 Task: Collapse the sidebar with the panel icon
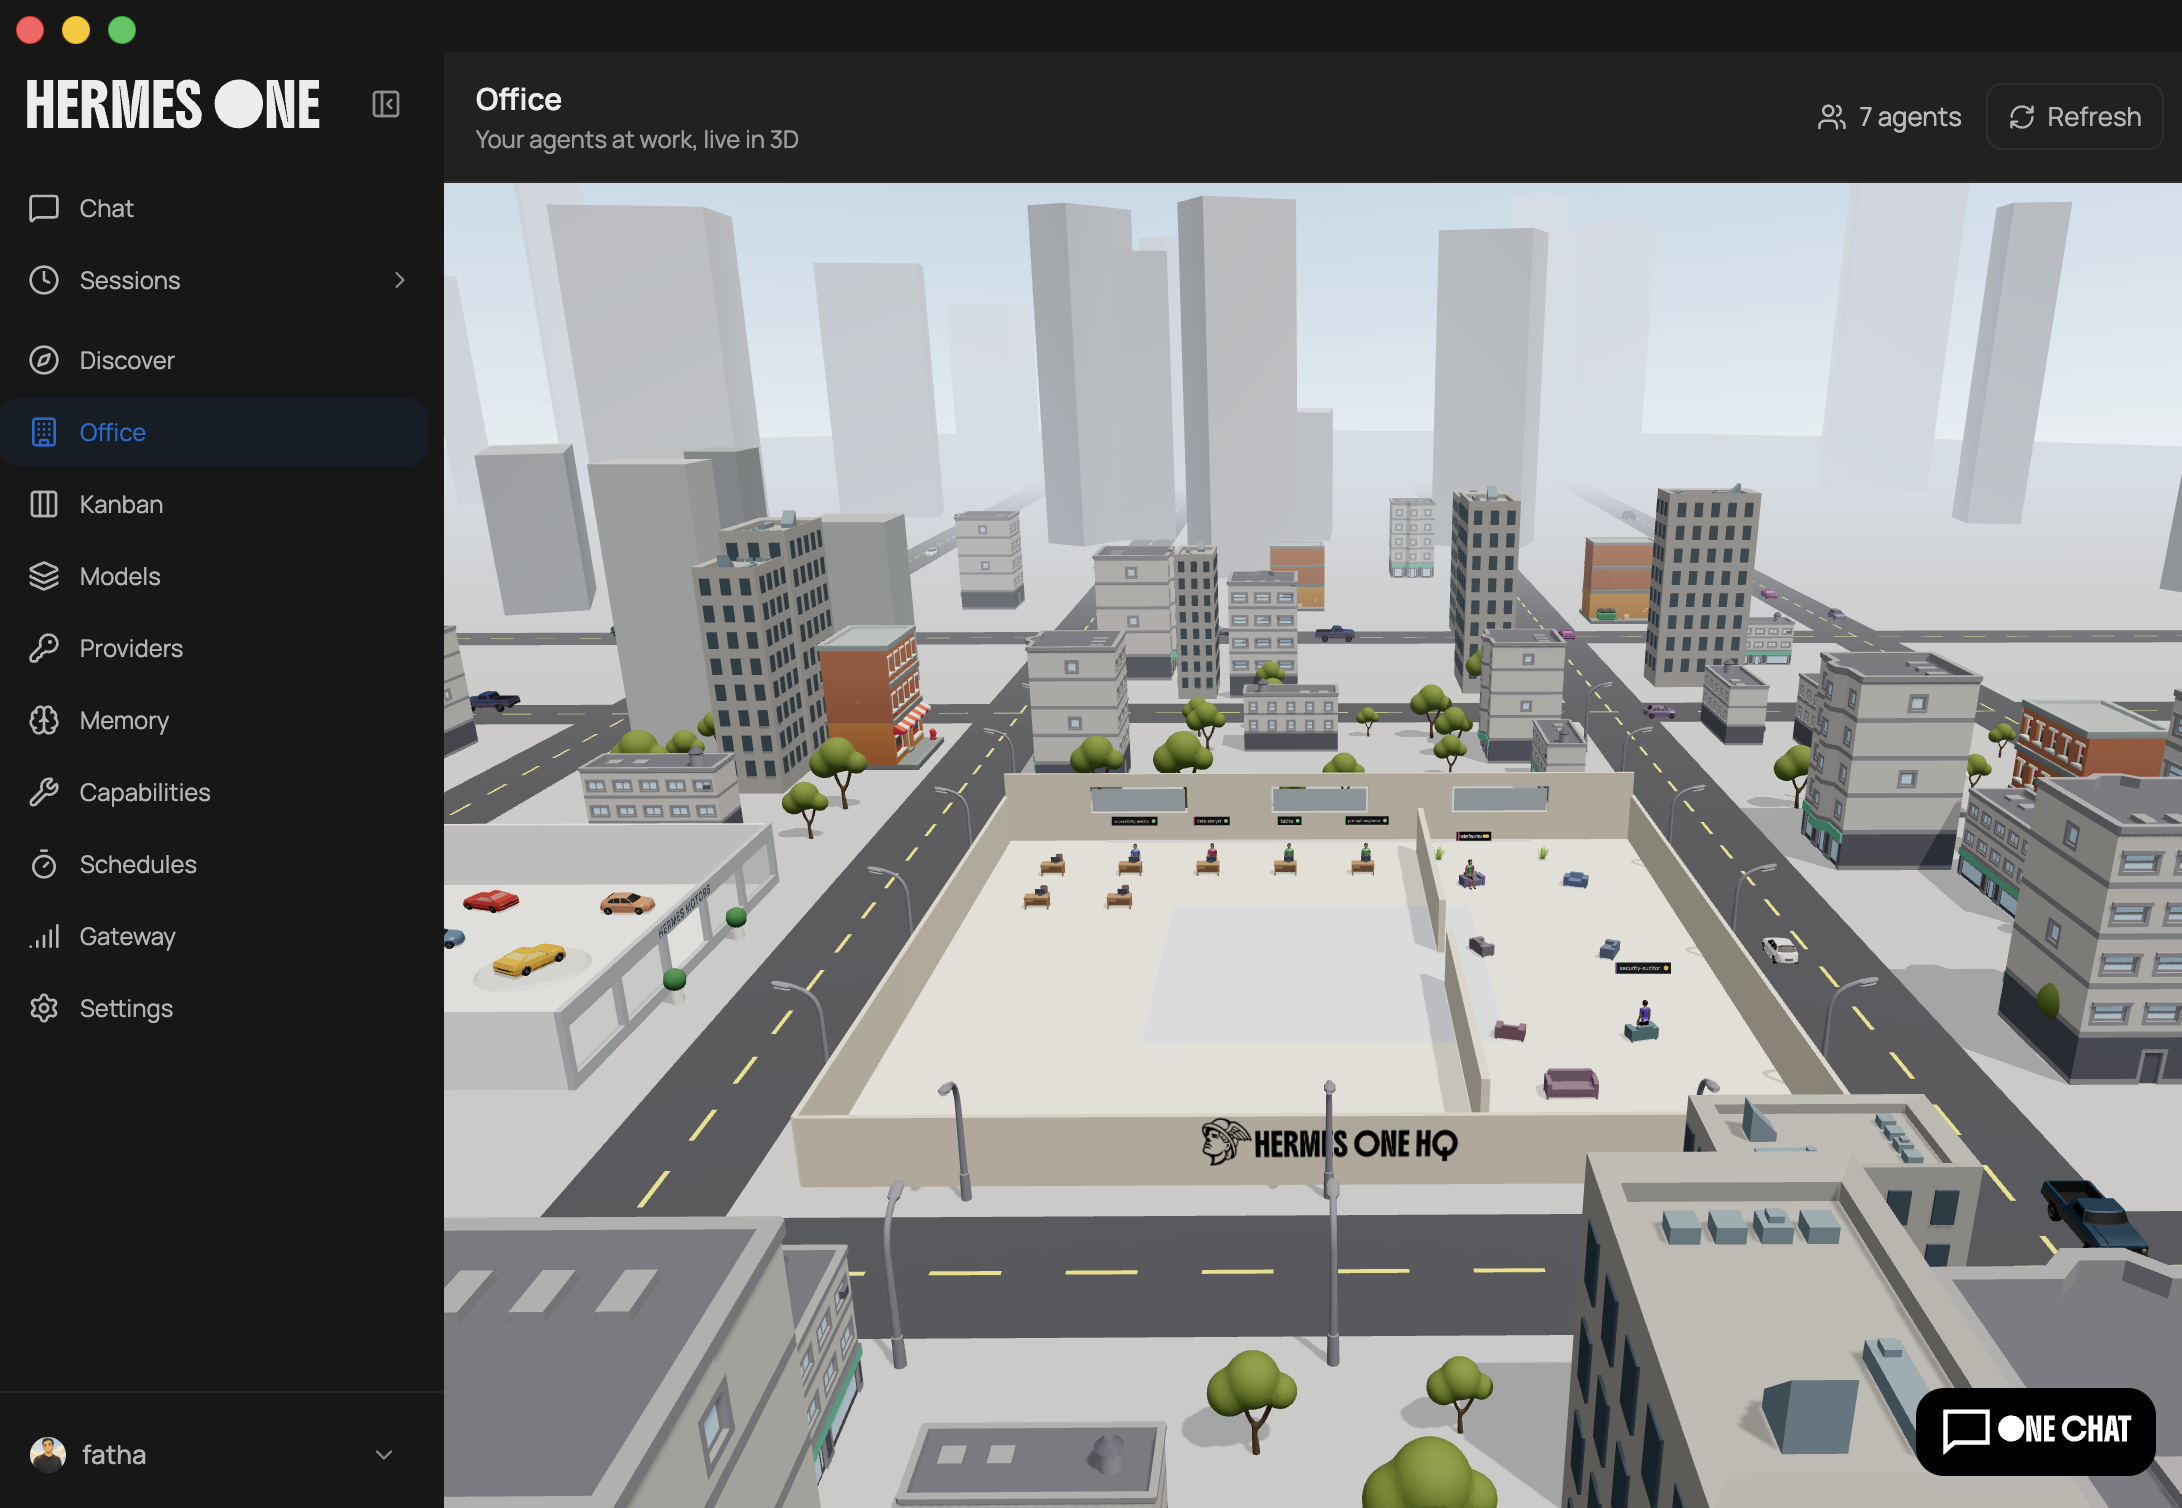coord(386,104)
